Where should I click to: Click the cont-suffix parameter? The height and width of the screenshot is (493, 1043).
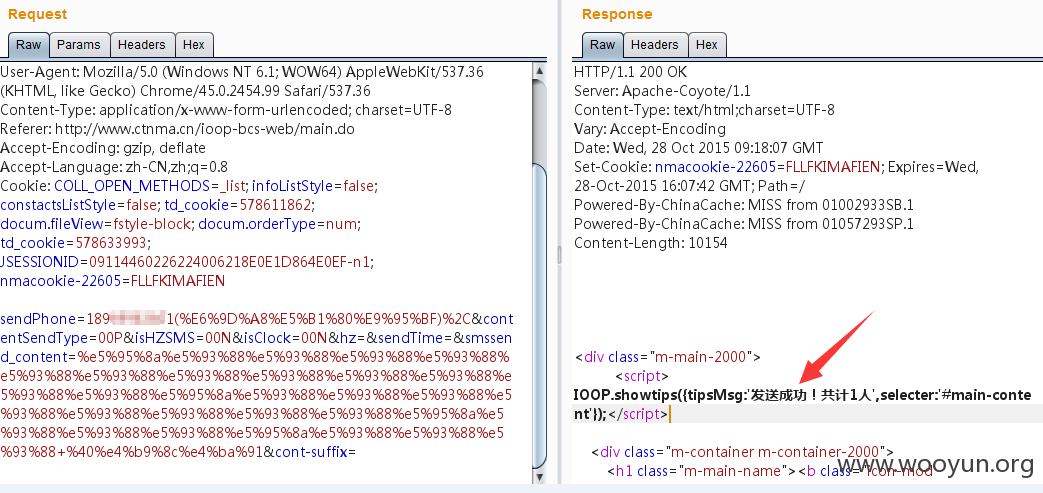pos(311,452)
